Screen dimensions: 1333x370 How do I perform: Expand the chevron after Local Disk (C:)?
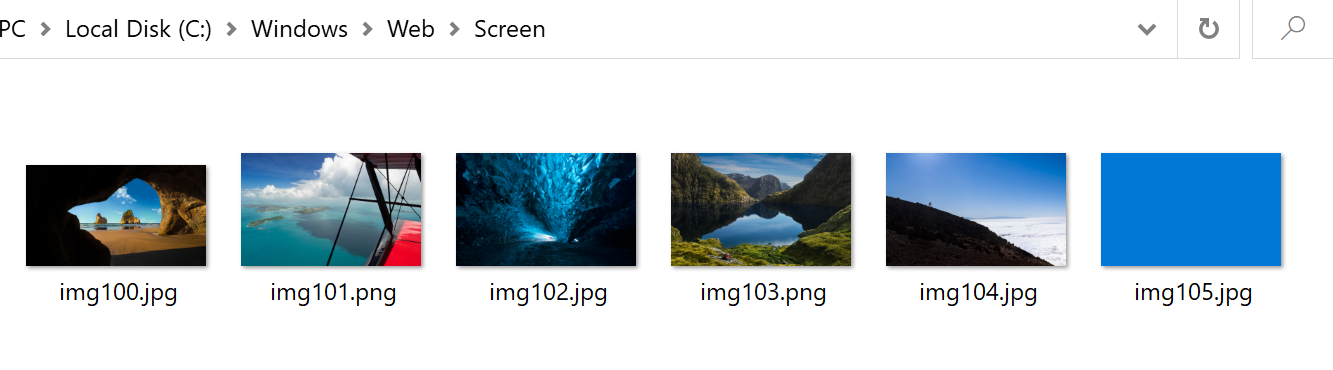[231, 30]
